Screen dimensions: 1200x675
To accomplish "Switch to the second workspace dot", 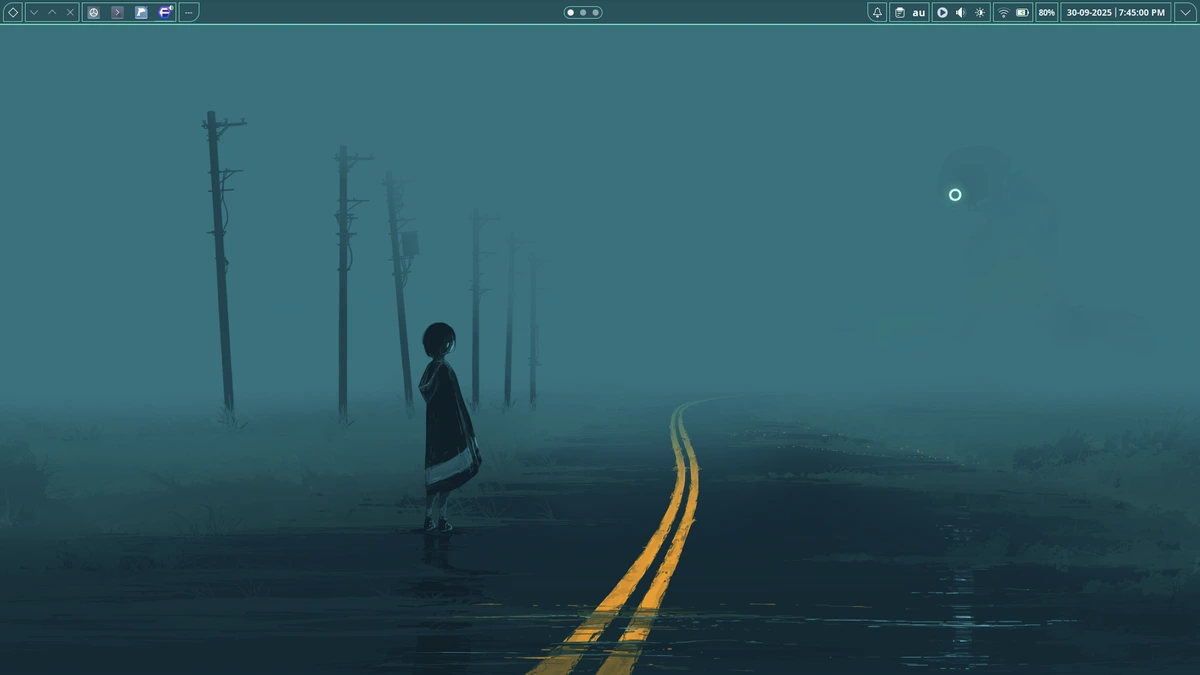I will click(584, 12).
